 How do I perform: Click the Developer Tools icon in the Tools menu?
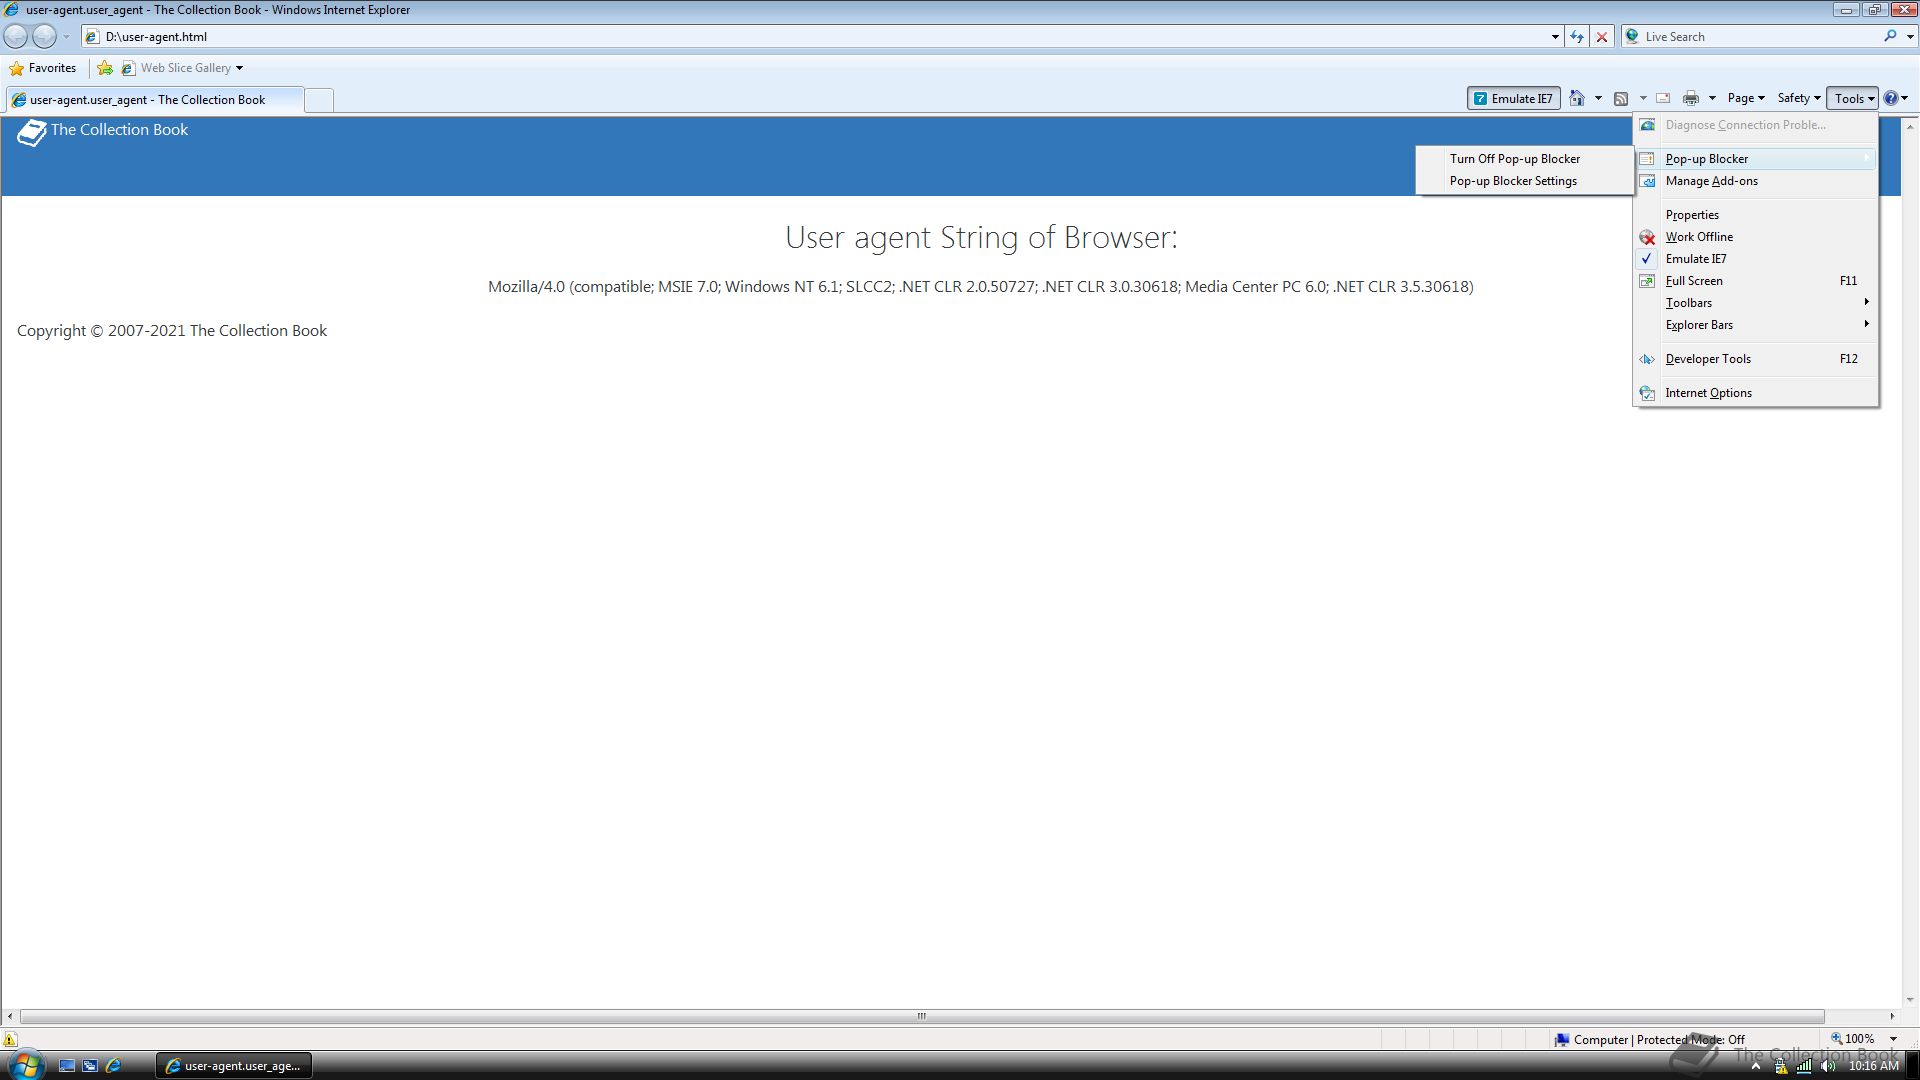click(x=1647, y=359)
